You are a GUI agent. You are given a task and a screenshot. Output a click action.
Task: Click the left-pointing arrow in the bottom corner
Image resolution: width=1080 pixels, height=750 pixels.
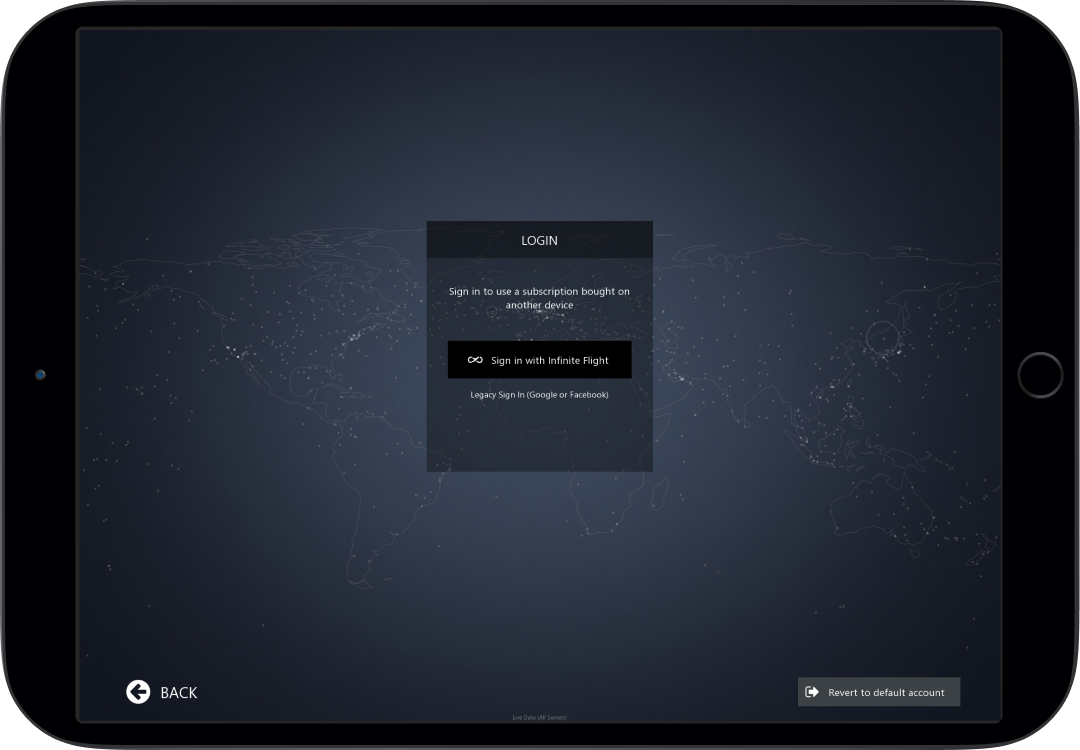(138, 692)
